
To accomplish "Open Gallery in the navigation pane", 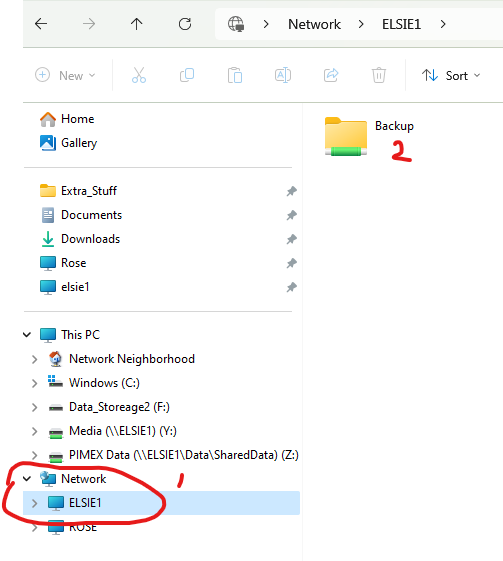I will coord(69,143).
